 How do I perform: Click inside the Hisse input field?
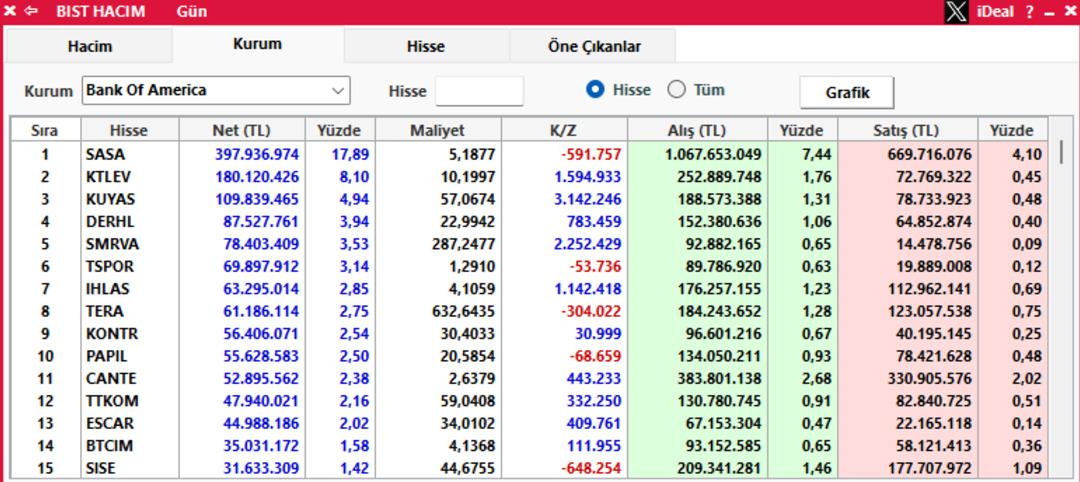pyautogui.click(x=479, y=91)
